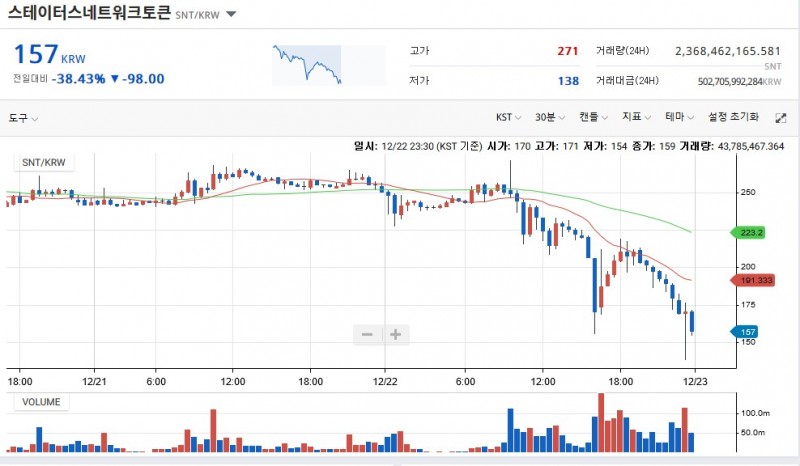The width and height of the screenshot is (800, 466).
Task: Click the blue 157 current price tag
Action: tap(745, 332)
